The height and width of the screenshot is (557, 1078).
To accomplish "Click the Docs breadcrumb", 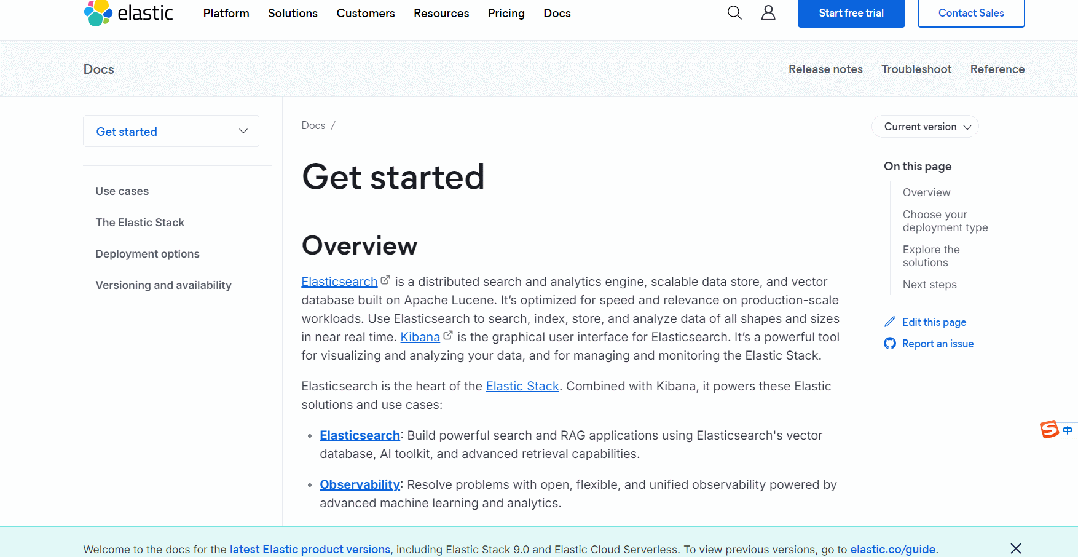I will click(313, 125).
